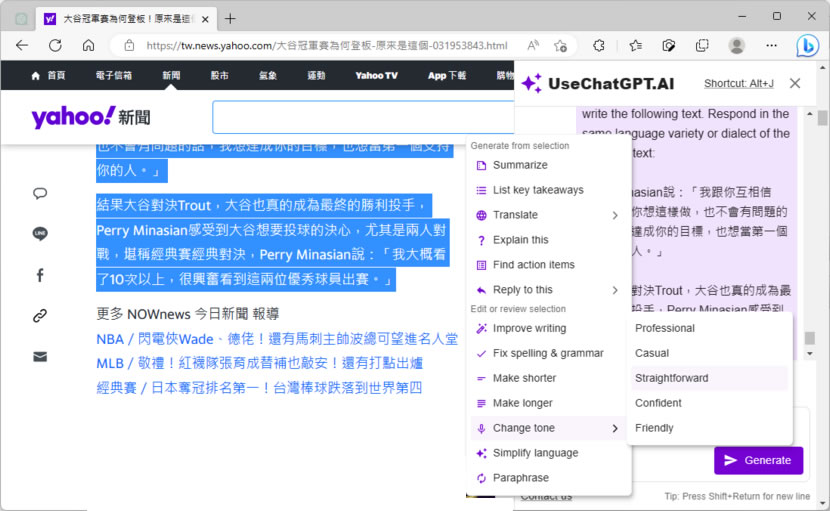The width and height of the screenshot is (830, 511).
Task: Open browser essentials shield-heart icon
Action: [669, 46]
